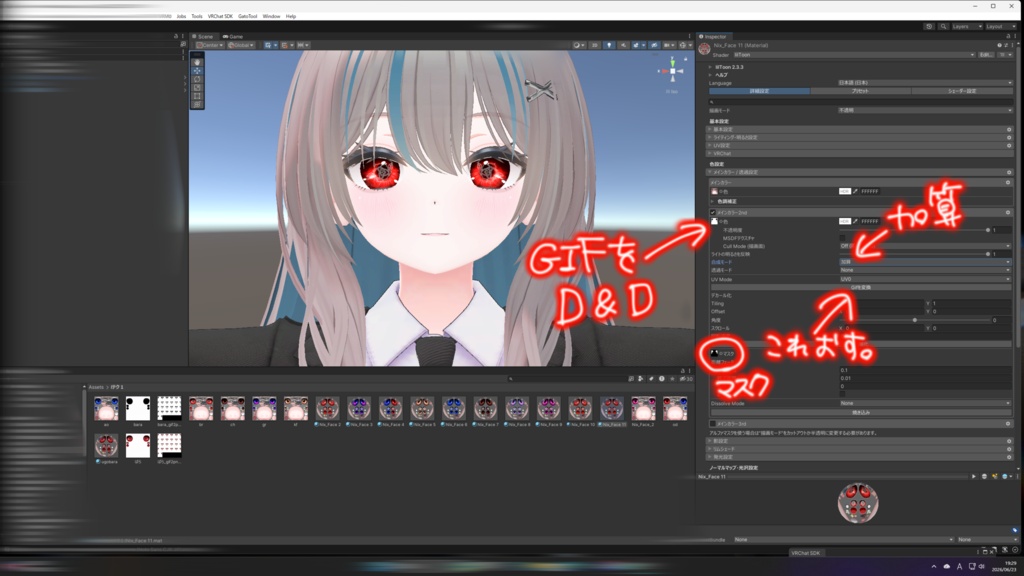1024x576 pixels.
Task: Click the global search magnifier icon
Action: point(943,26)
